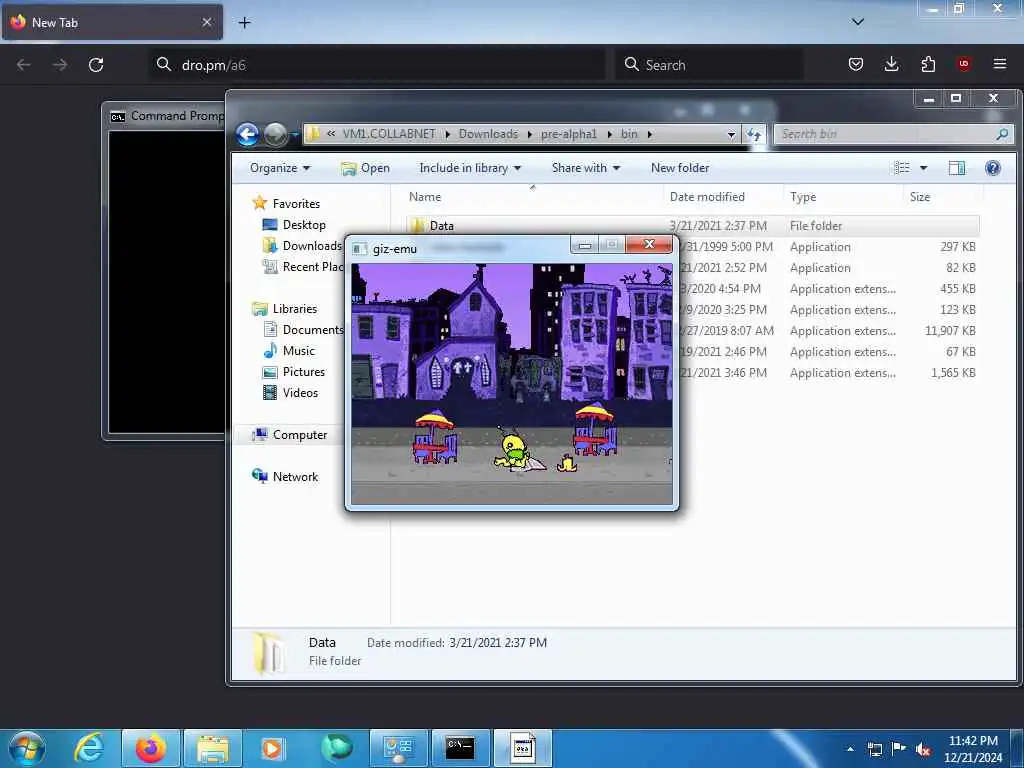Click the Command Prompt window title bar
The height and width of the screenshot is (768, 1024).
tap(166, 116)
